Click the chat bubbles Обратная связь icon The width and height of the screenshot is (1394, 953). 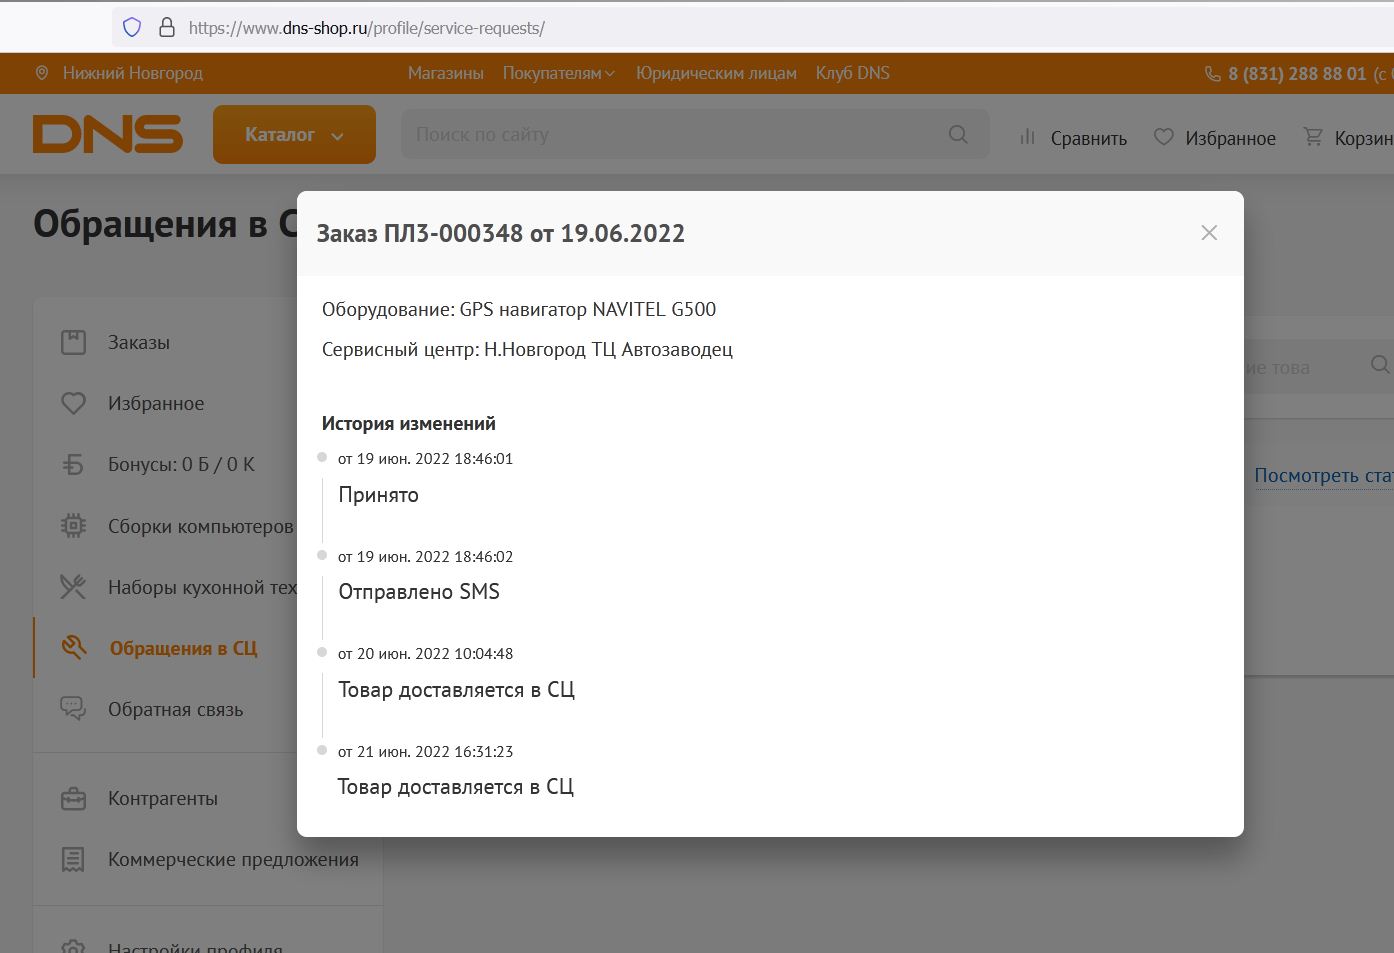[73, 709]
